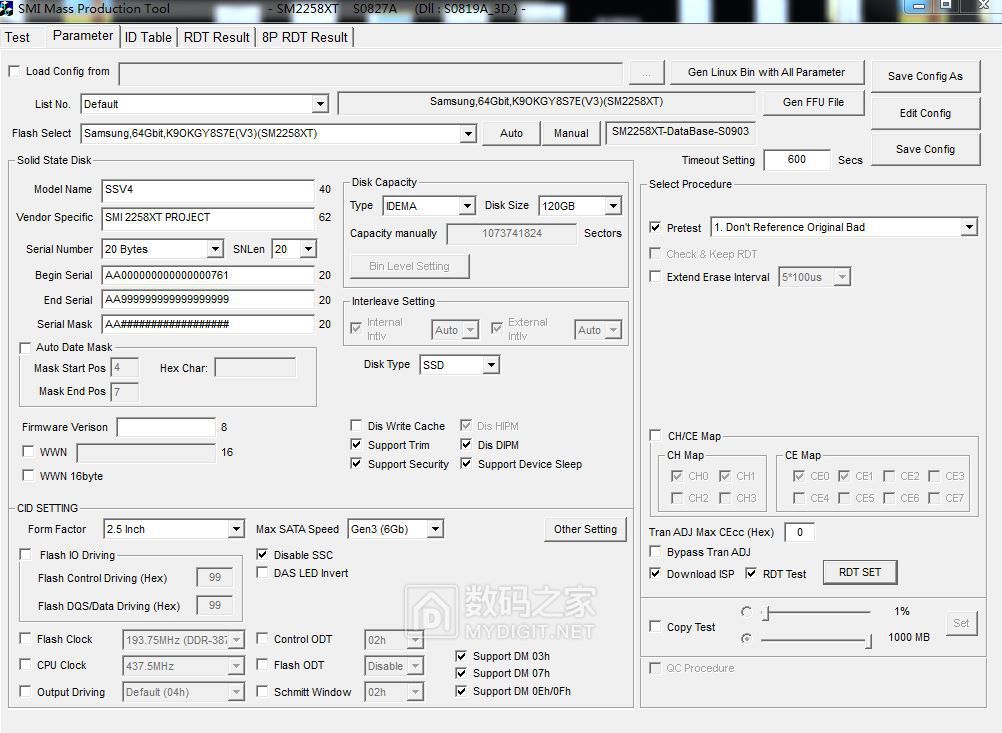Image resolution: width=1002 pixels, height=733 pixels.
Task: Click the SMI Mass Production Tool title icon
Action: [x=8, y=8]
